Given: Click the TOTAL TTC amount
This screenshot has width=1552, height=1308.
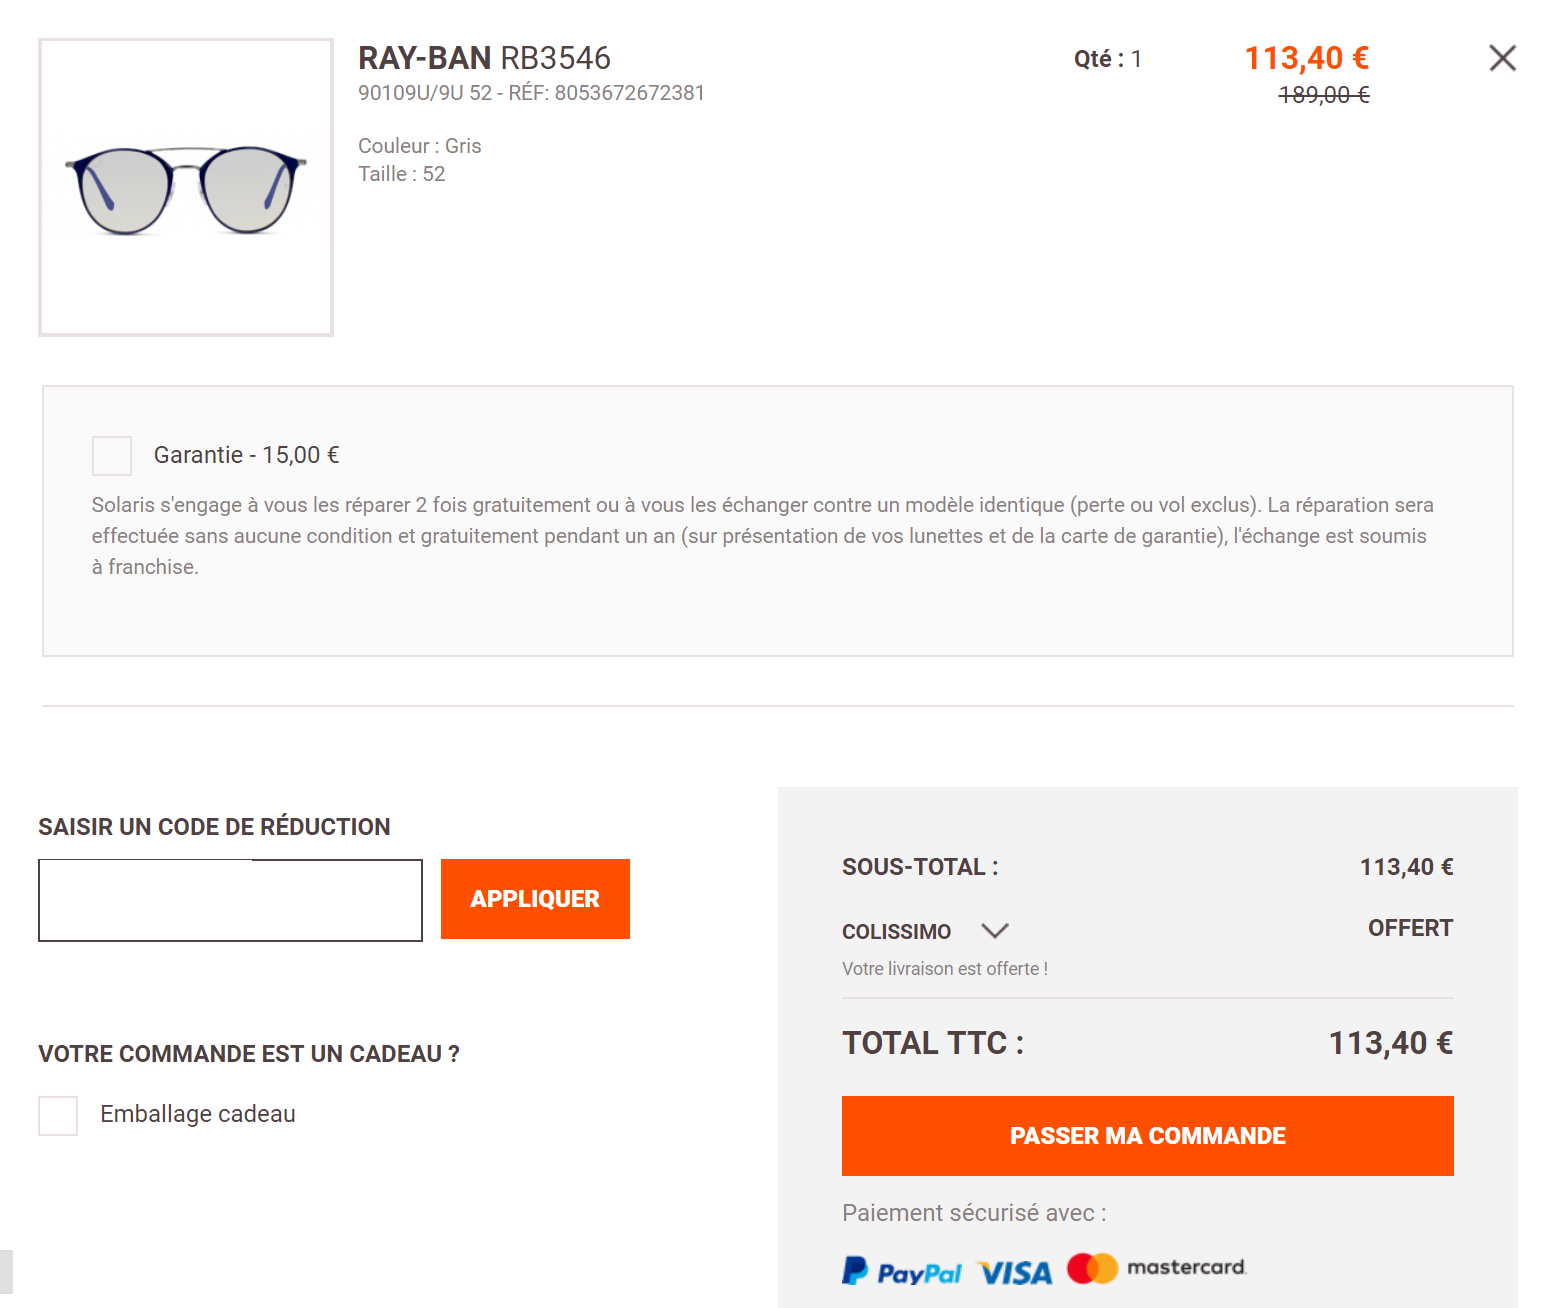Looking at the screenshot, I should click(1391, 1043).
